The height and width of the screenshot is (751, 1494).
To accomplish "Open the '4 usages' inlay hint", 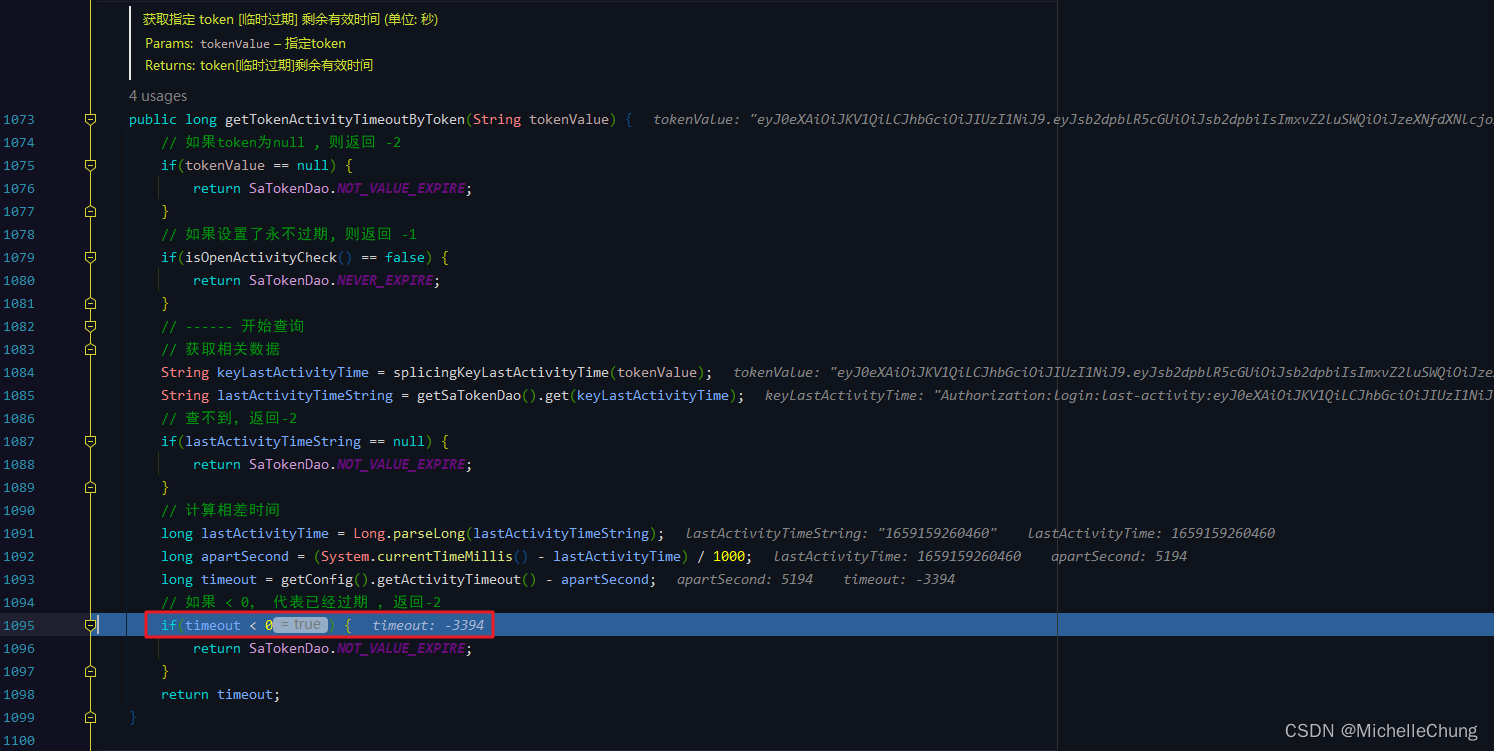I will (x=158, y=96).
